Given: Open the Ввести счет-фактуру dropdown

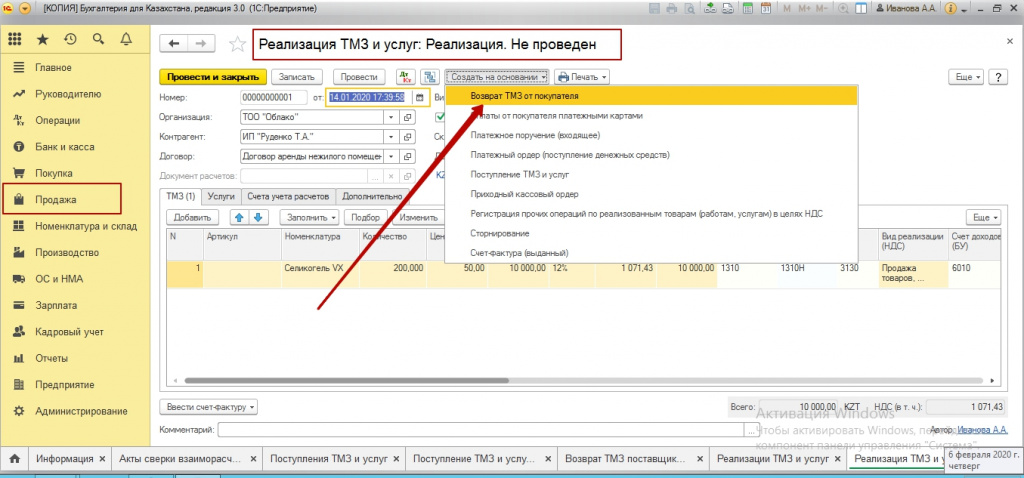Looking at the screenshot, I should [x=209, y=407].
